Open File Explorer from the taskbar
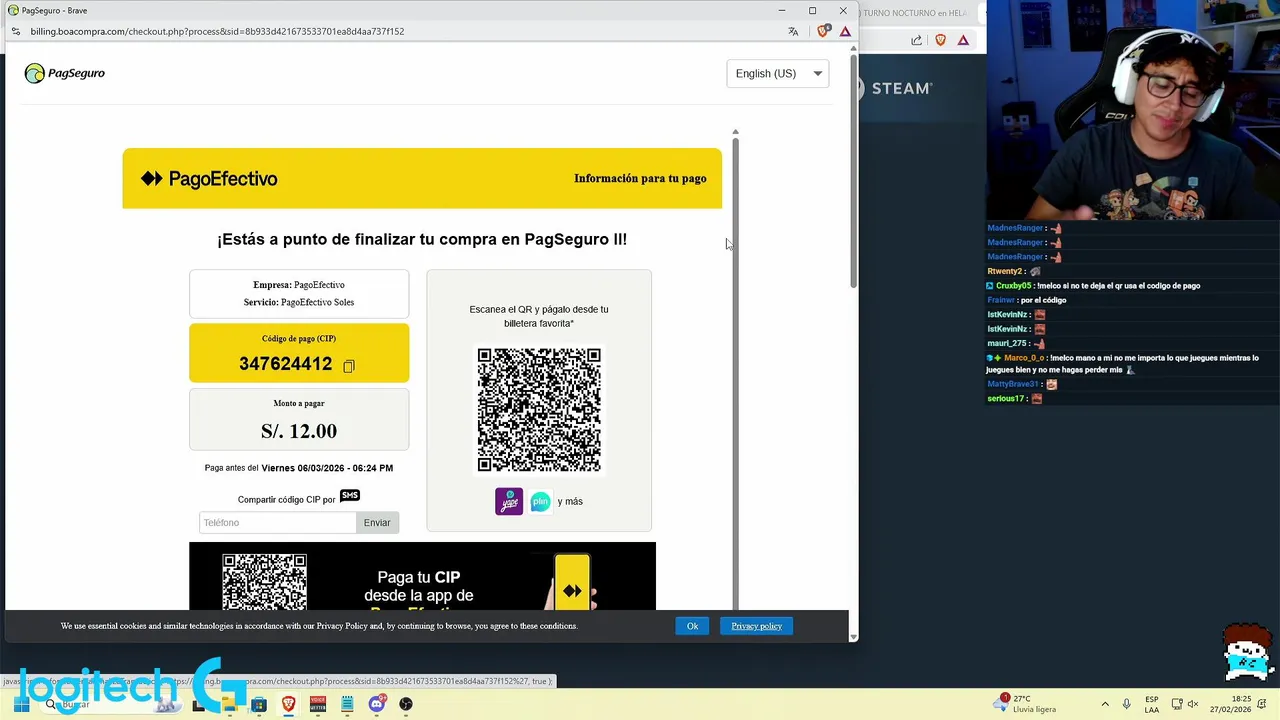Image resolution: width=1280 pixels, height=720 pixels. 229,704
